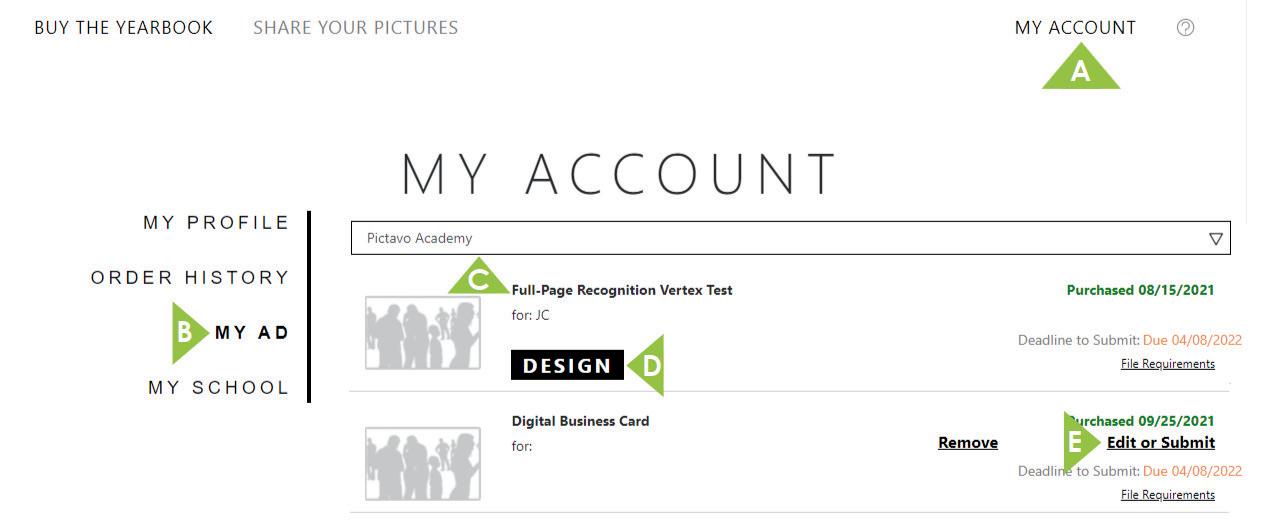Click green arrow marker D
The height and width of the screenshot is (532, 1264).
pyautogui.click(x=649, y=365)
